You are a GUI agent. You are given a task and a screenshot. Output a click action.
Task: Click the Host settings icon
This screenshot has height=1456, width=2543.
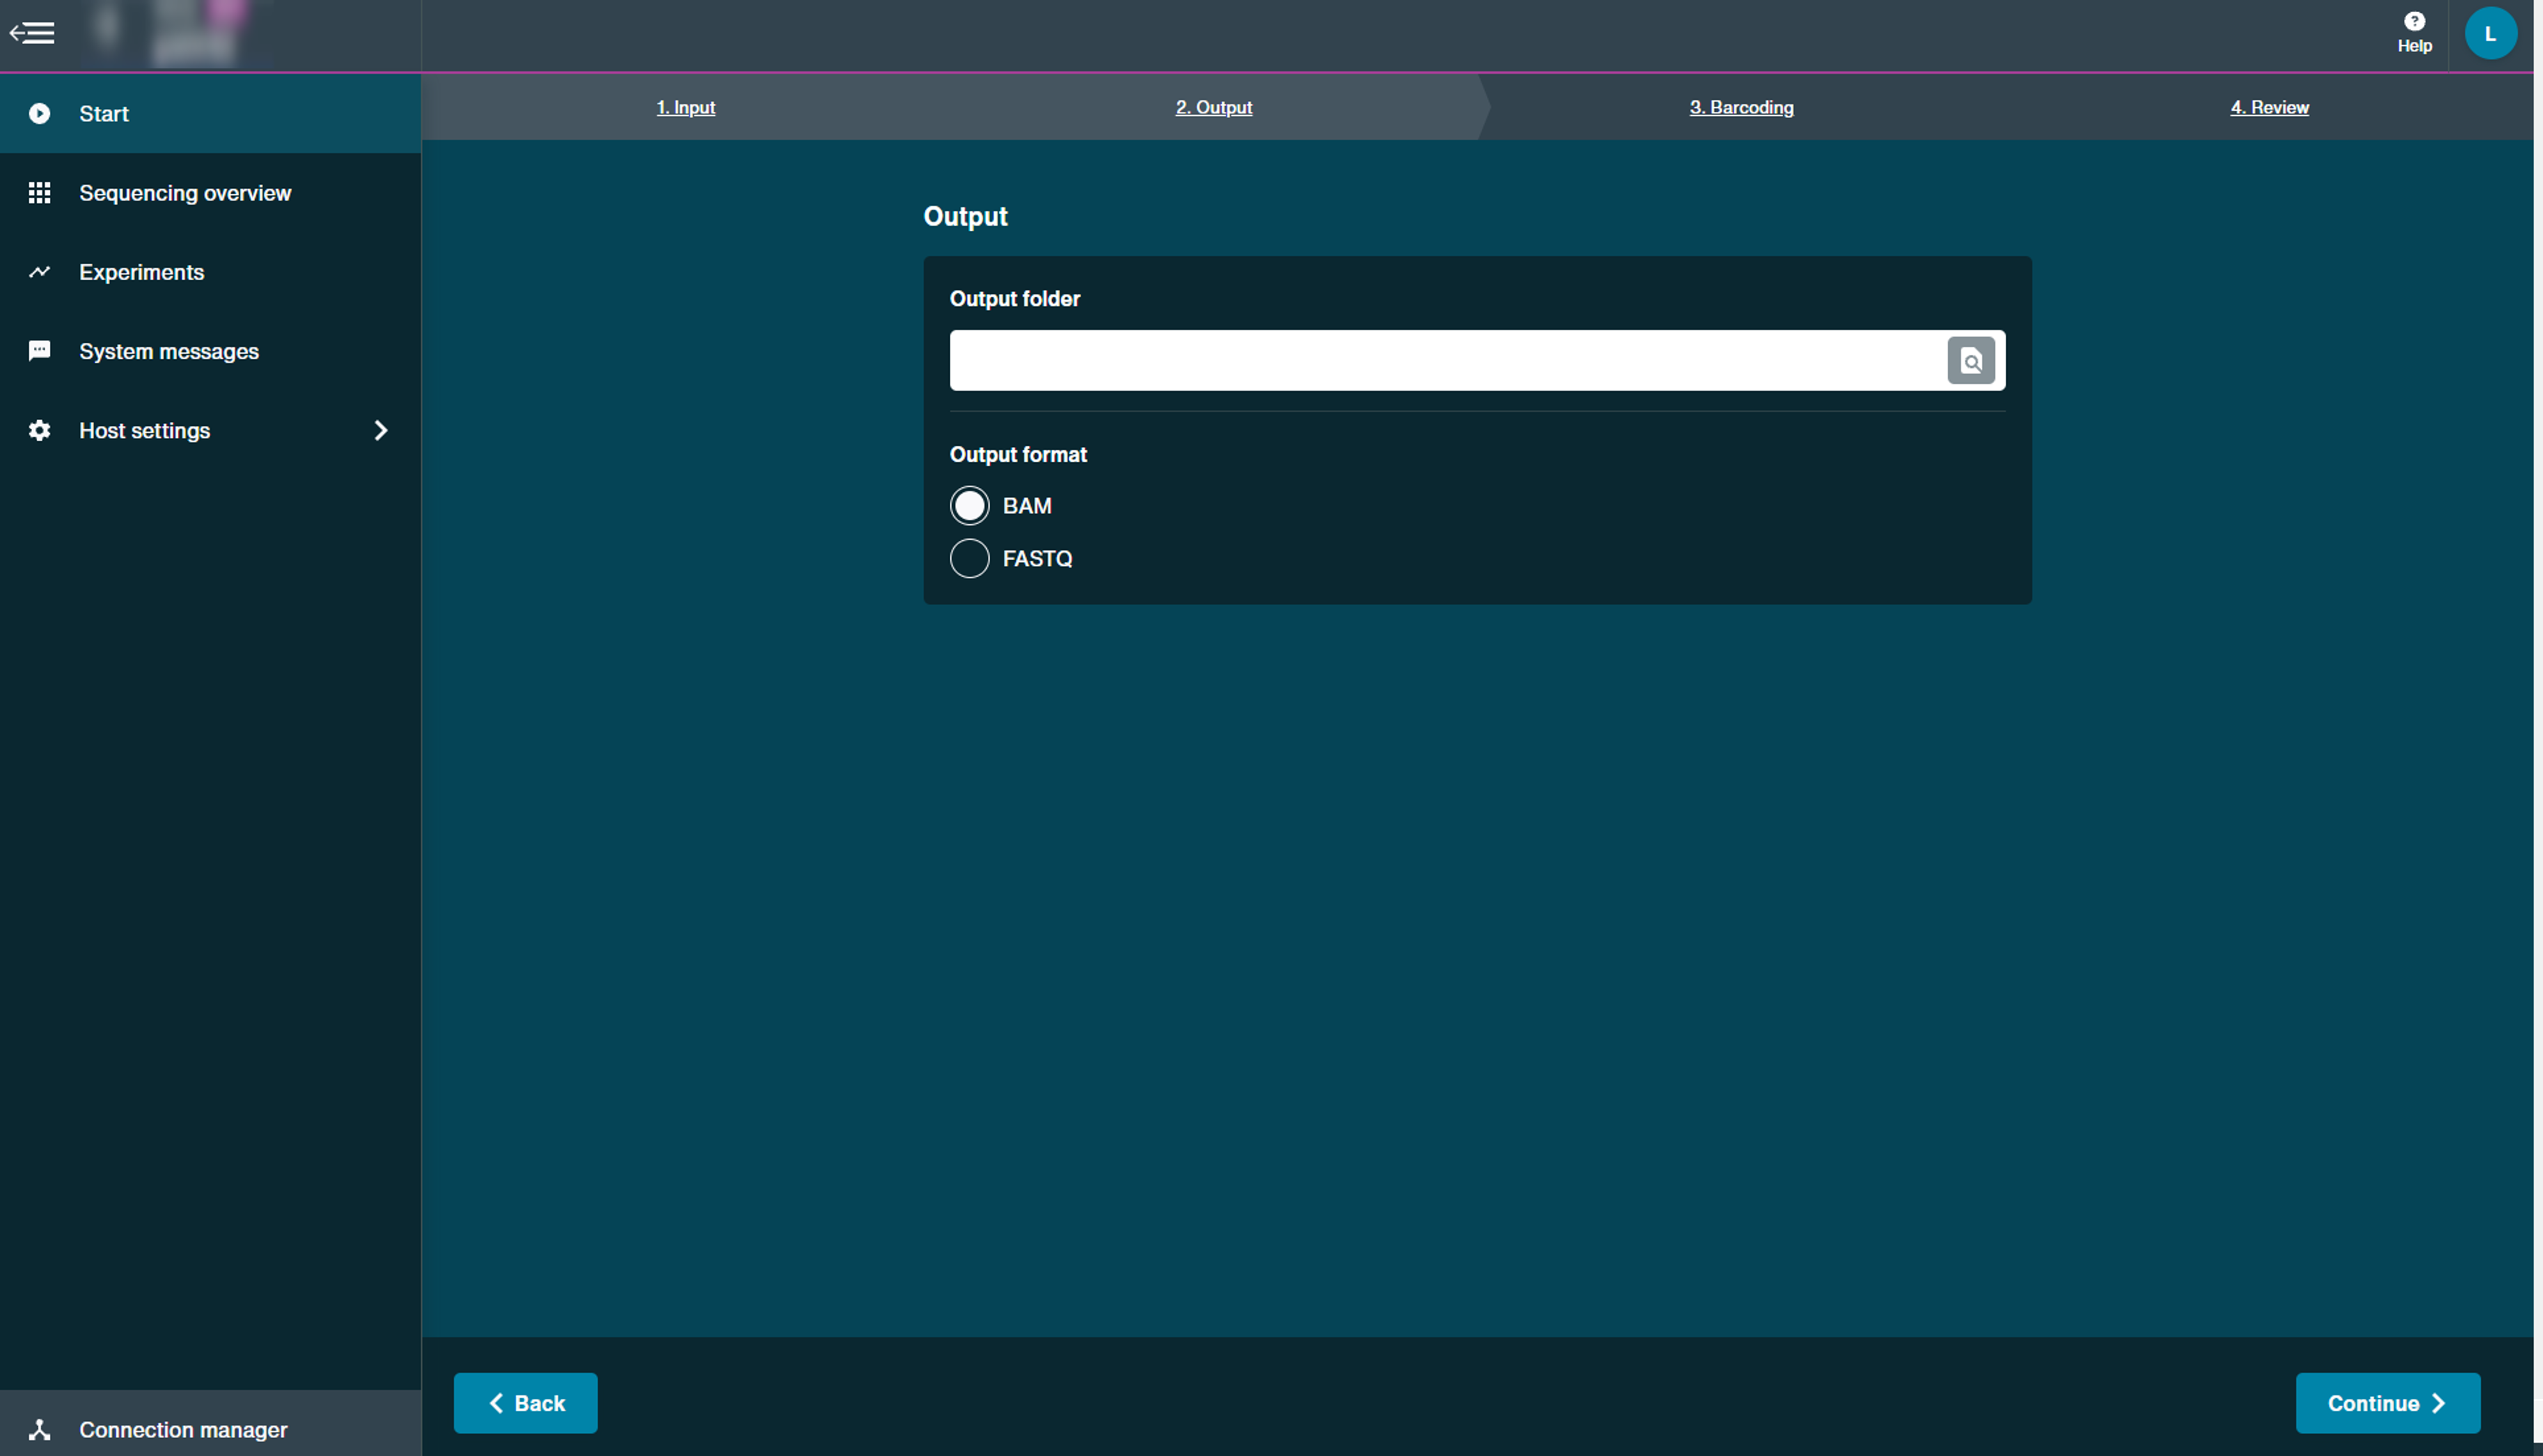pos(38,430)
